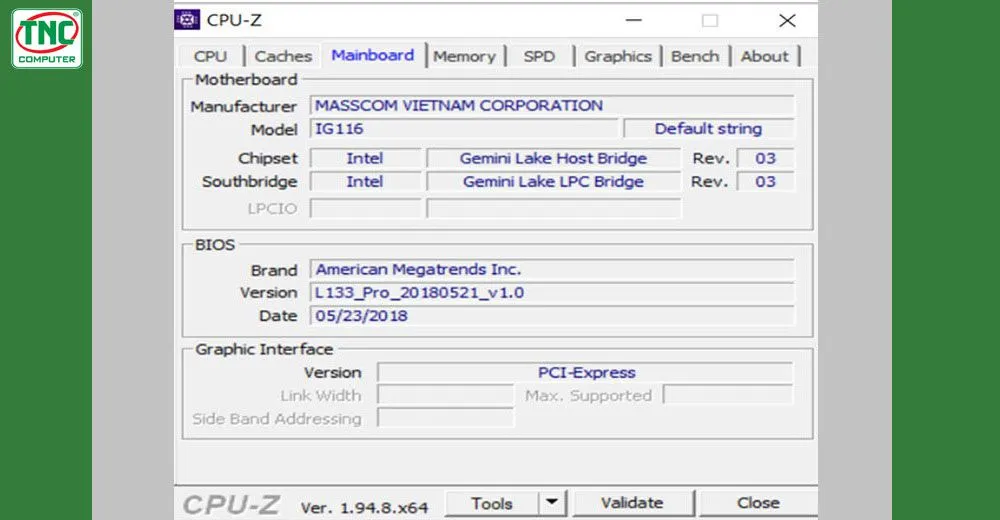
Task: Switch to the CPU tab
Action: pos(210,56)
